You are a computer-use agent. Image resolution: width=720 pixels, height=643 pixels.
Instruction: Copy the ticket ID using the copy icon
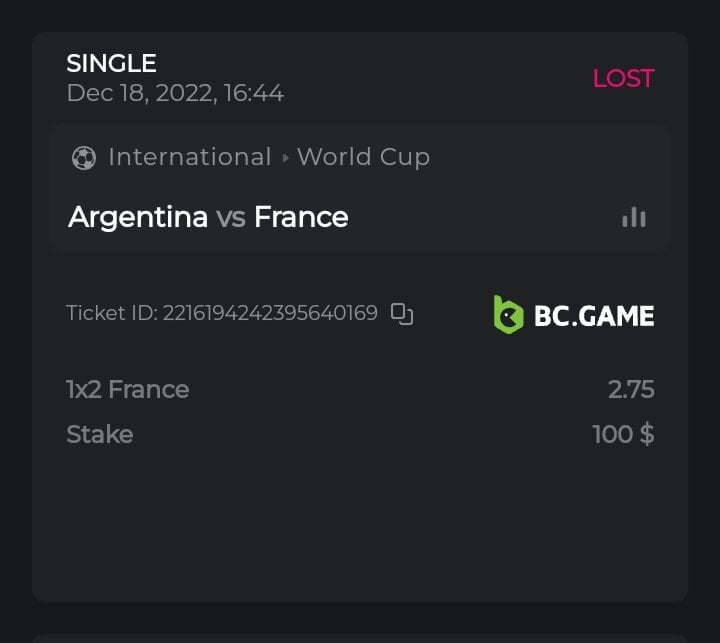coord(402,314)
